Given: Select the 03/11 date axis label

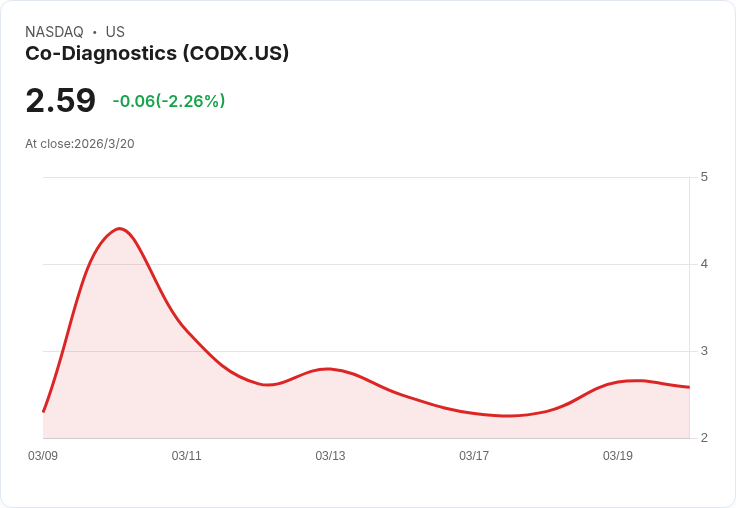Looking at the screenshot, I should [x=186, y=456].
